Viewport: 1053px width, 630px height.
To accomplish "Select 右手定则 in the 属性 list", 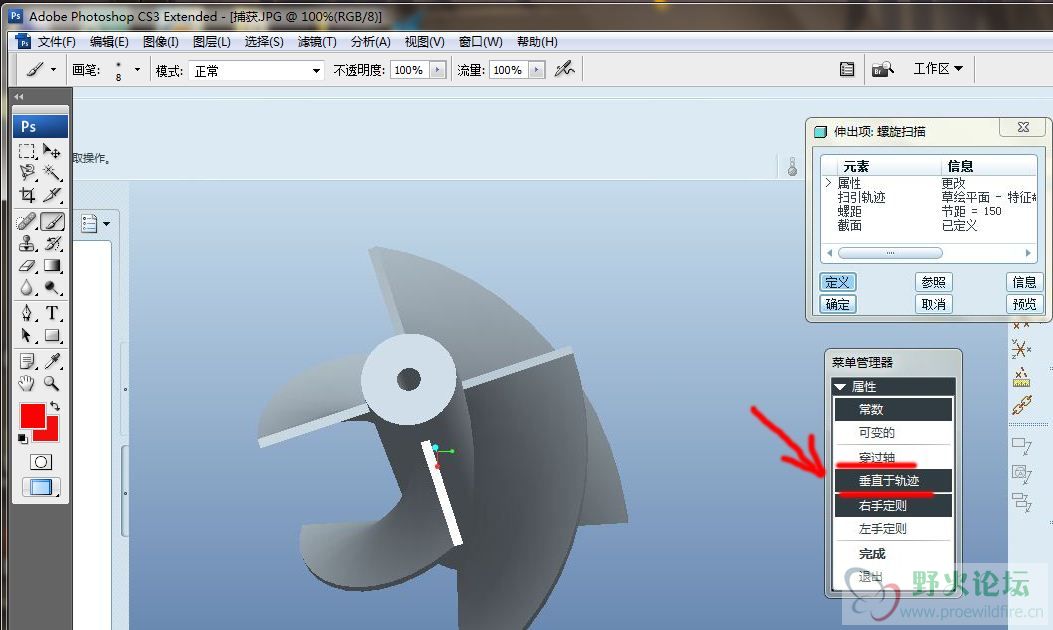I will coord(882,505).
